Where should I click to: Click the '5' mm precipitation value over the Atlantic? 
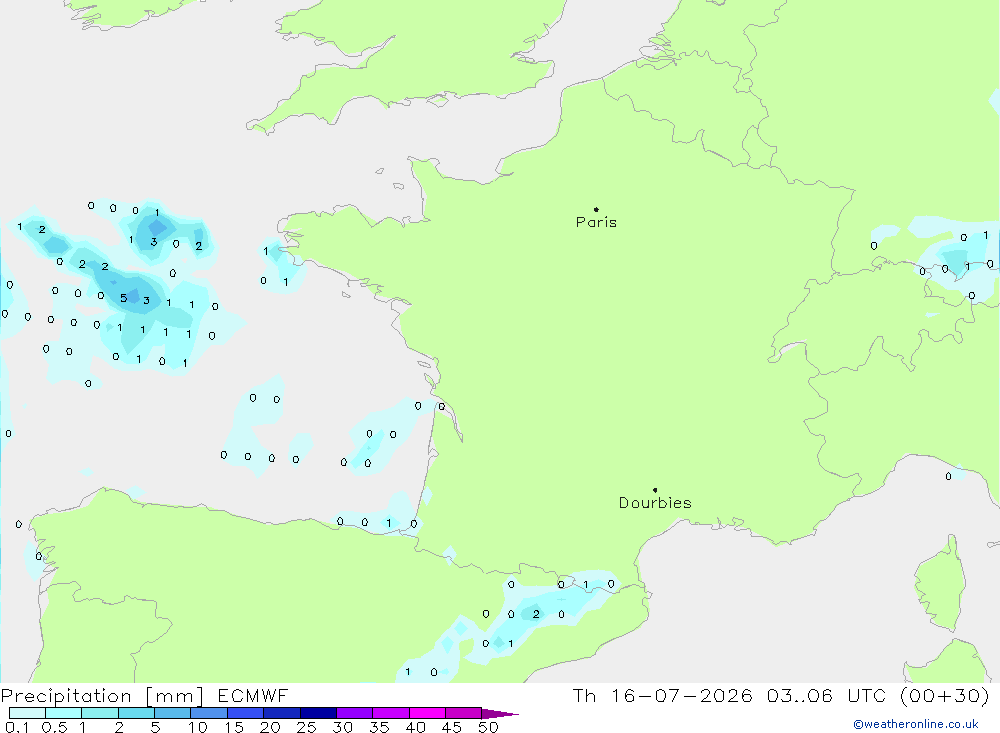point(123,298)
